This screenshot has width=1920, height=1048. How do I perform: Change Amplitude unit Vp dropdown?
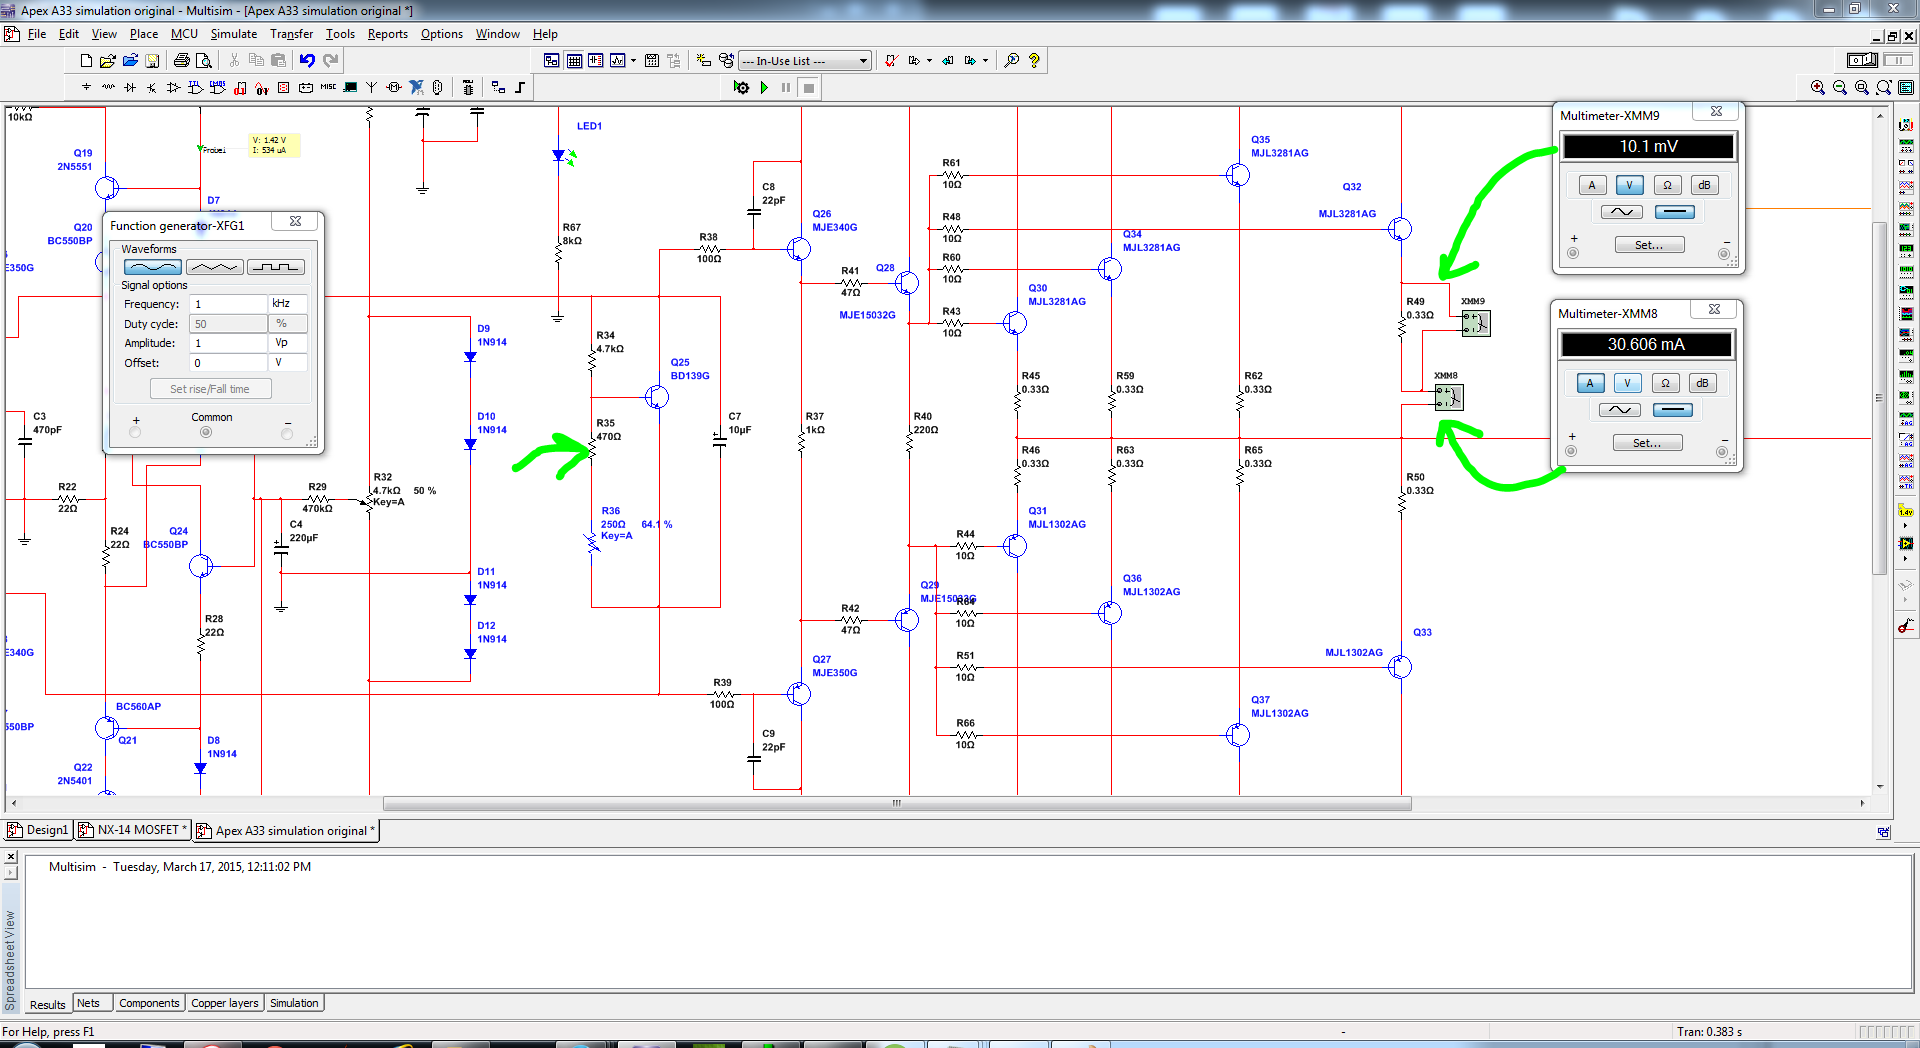coord(288,343)
